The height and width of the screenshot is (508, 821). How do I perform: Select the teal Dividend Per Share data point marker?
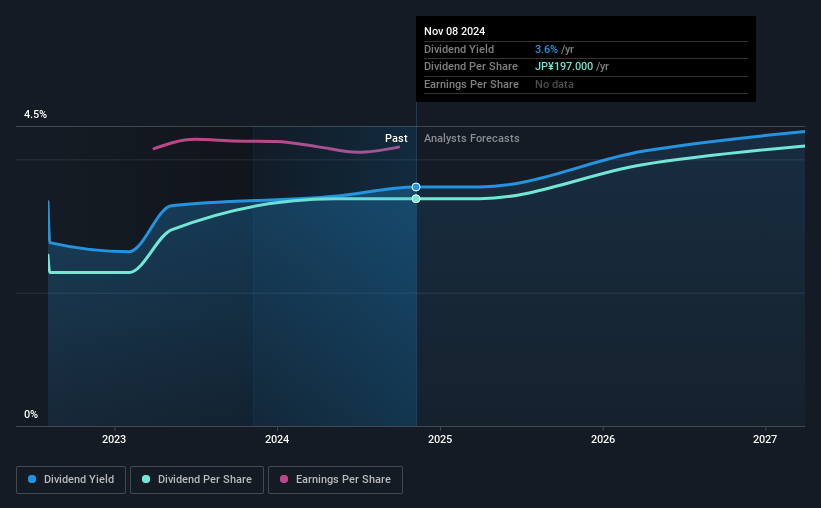[416, 198]
